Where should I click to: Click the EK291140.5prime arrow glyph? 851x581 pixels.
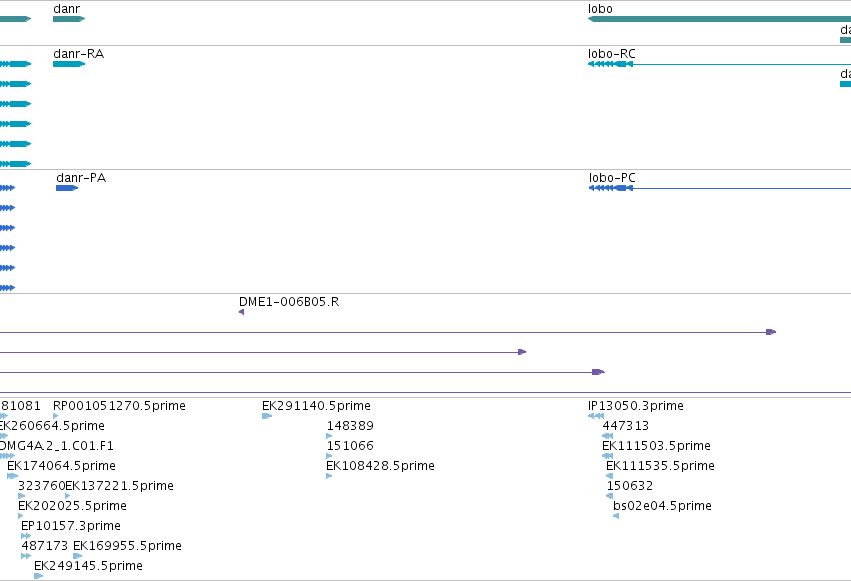266,416
